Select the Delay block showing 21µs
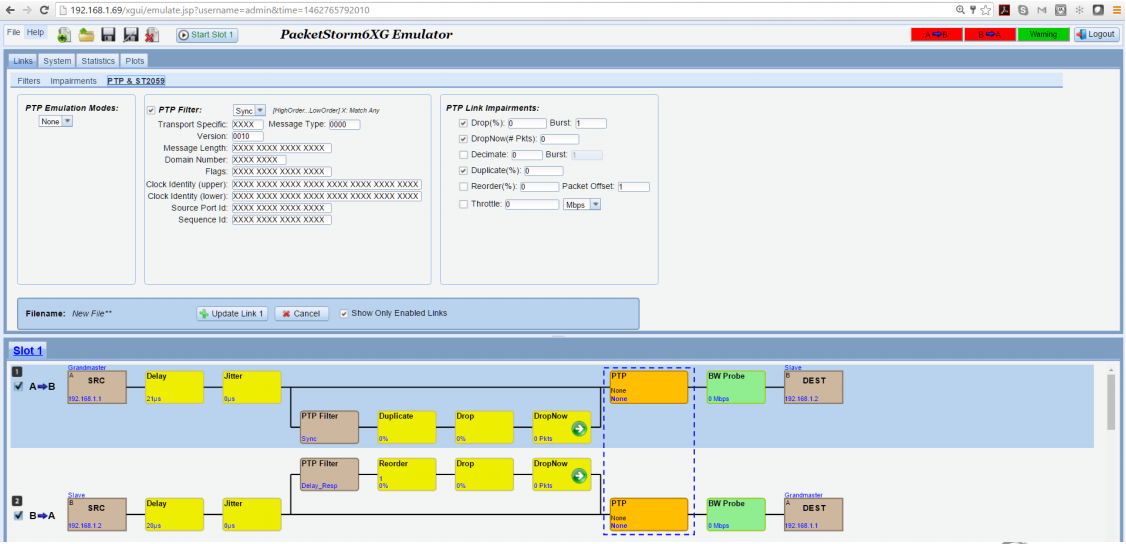Viewport: 1126px width, 544px height. (175, 387)
